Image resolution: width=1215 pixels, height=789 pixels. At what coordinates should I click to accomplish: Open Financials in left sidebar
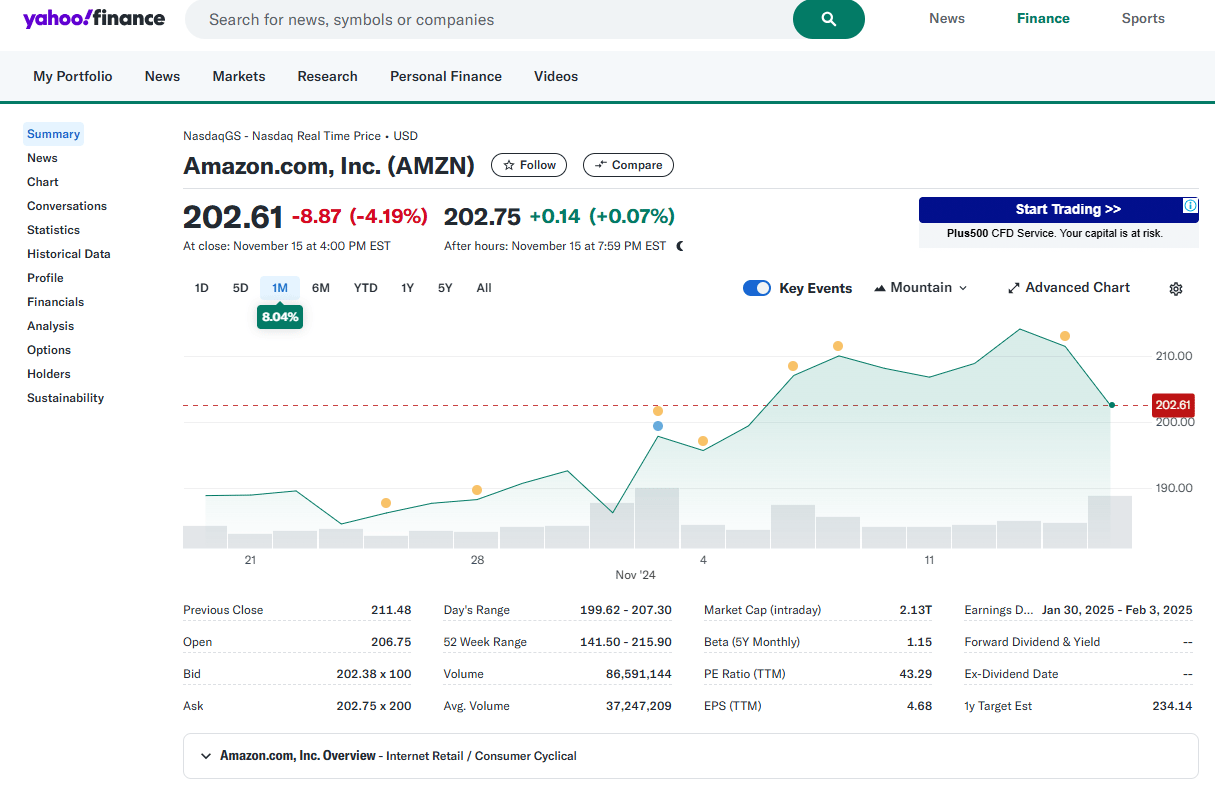[x=55, y=302]
